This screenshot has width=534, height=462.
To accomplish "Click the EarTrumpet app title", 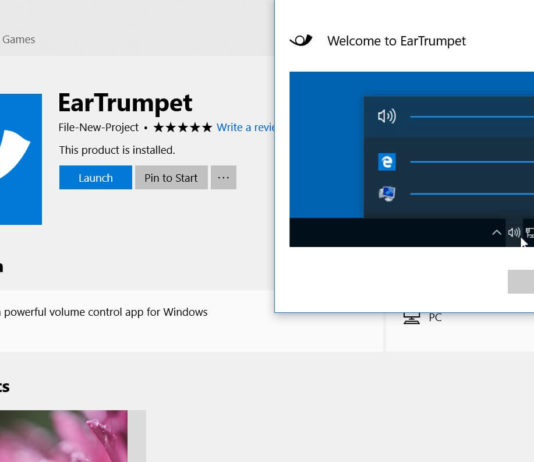I will pos(125,103).
